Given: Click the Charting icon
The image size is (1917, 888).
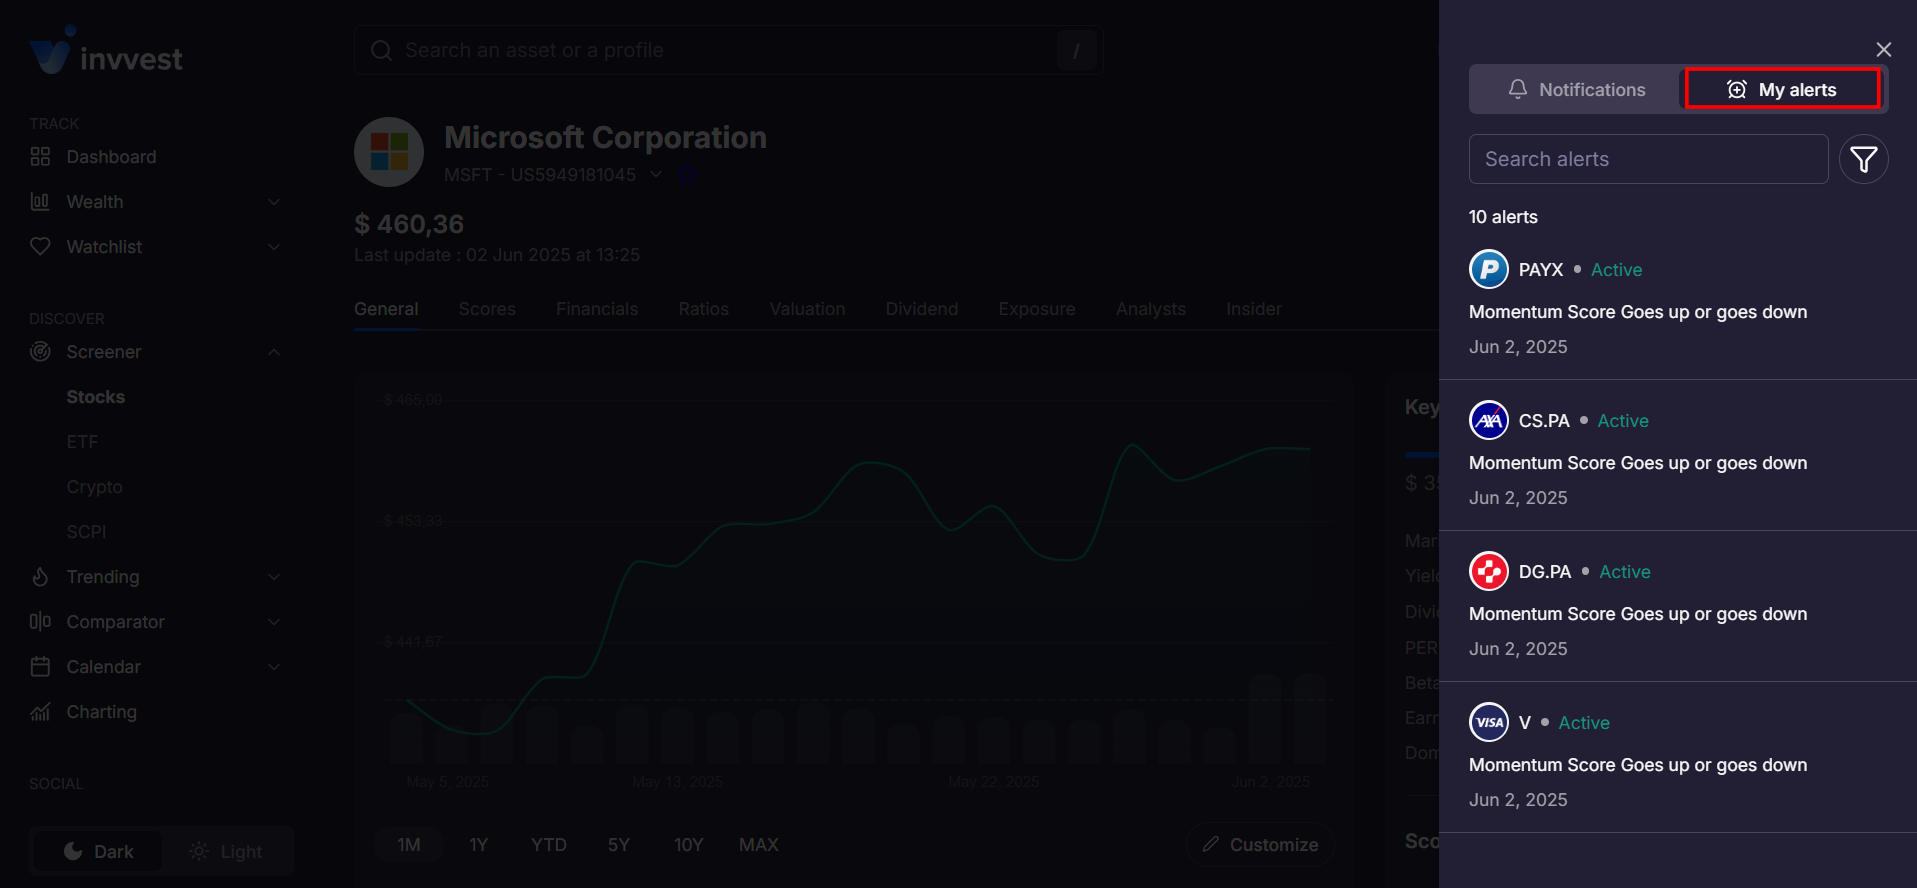Looking at the screenshot, I should coord(40,712).
